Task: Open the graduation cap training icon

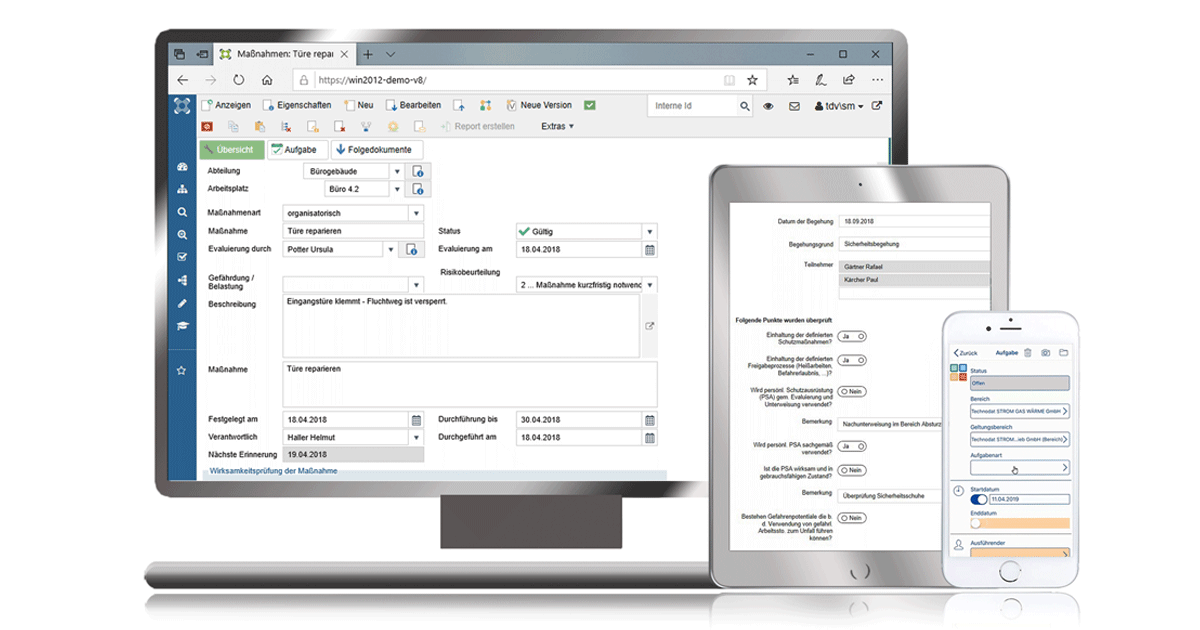Action: point(182,325)
